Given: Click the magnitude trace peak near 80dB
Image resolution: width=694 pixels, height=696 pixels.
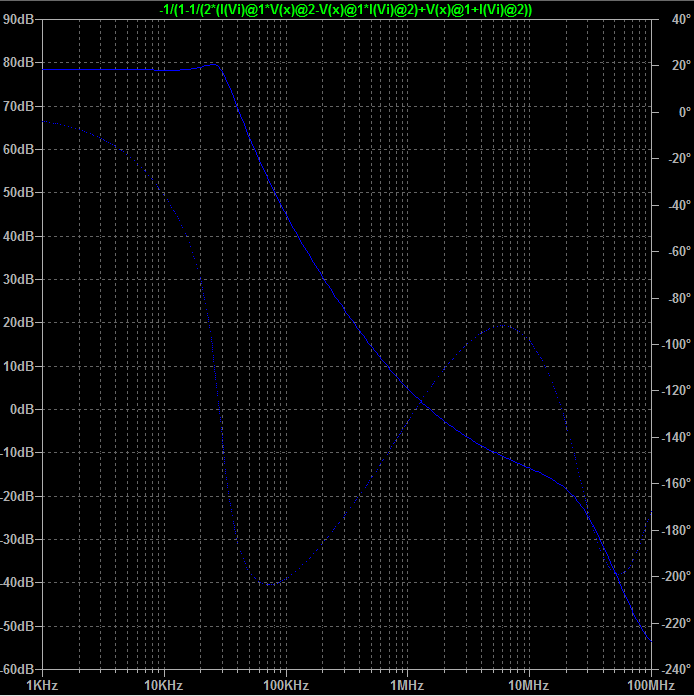Looking at the screenshot, I should coord(214,65).
